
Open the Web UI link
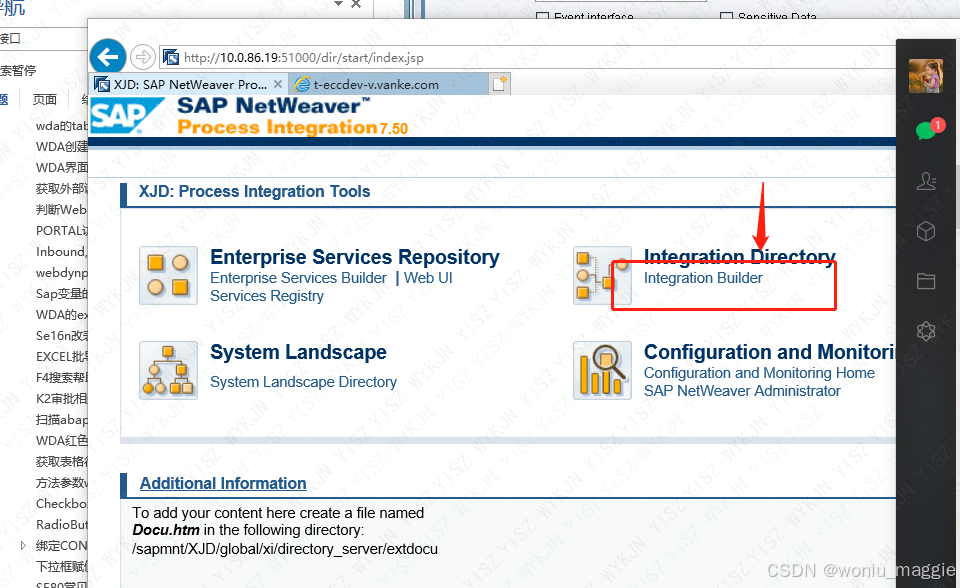coord(428,278)
